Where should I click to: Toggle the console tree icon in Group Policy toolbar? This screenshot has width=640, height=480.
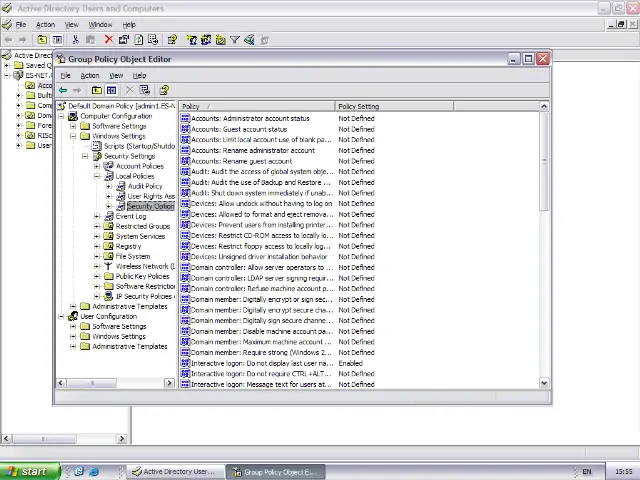coord(111,90)
